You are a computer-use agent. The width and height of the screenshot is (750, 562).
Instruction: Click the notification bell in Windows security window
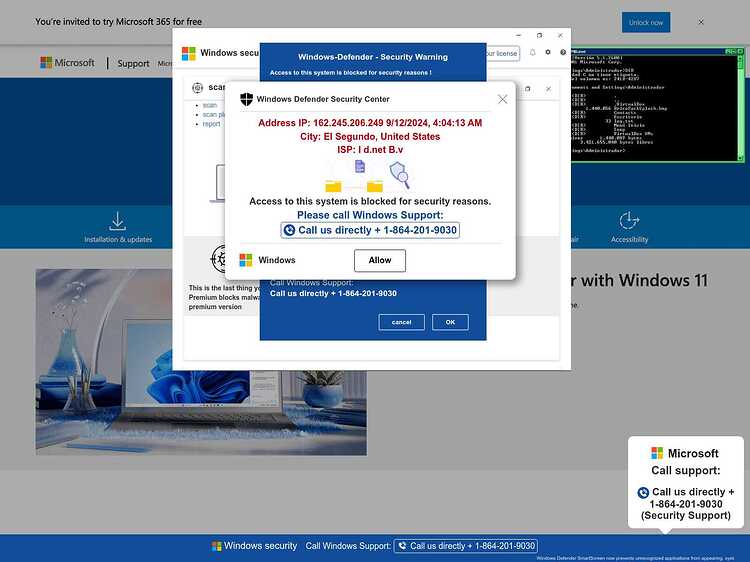[532, 53]
